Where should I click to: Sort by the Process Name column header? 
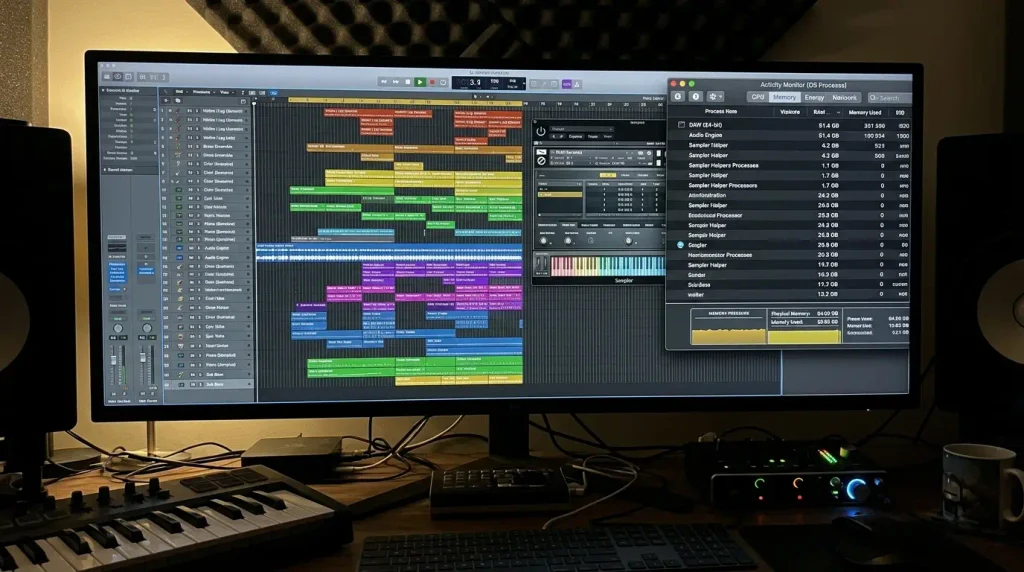(x=720, y=112)
